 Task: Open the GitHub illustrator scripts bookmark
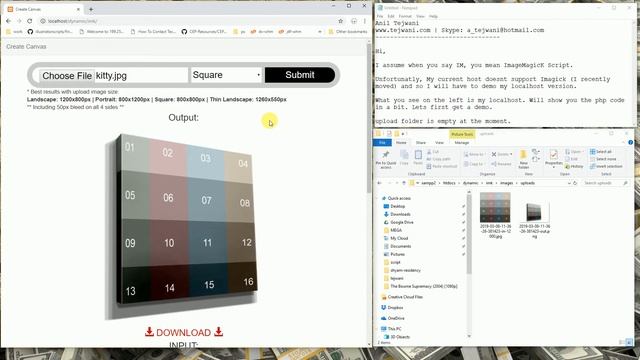50,31
